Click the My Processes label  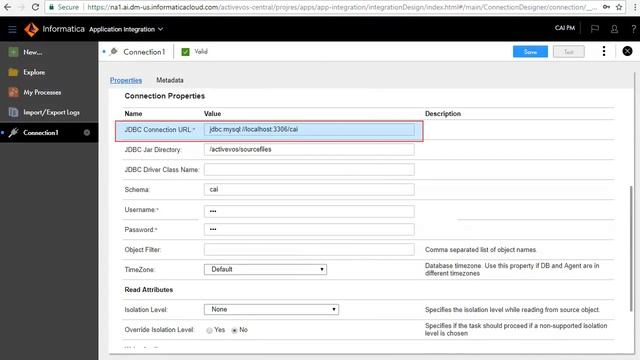click(42, 92)
